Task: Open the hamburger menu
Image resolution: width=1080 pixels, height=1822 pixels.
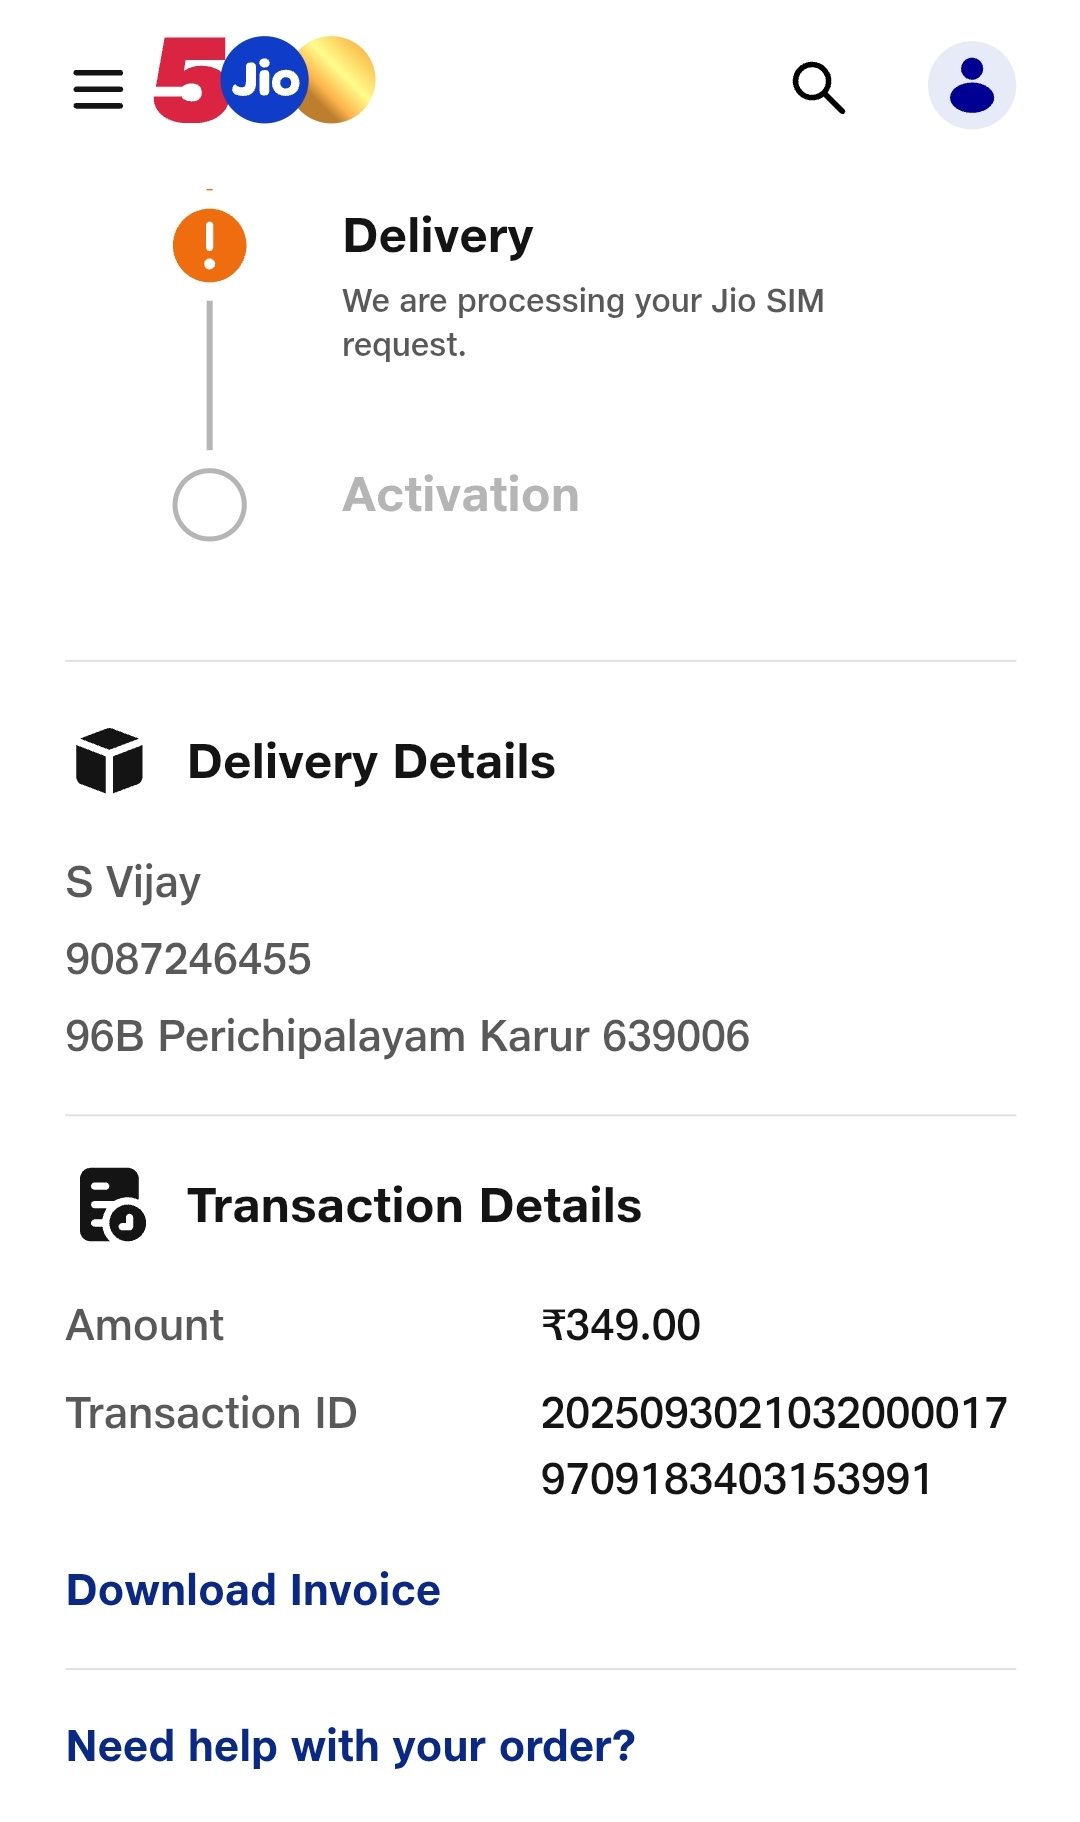Action: click(x=98, y=89)
